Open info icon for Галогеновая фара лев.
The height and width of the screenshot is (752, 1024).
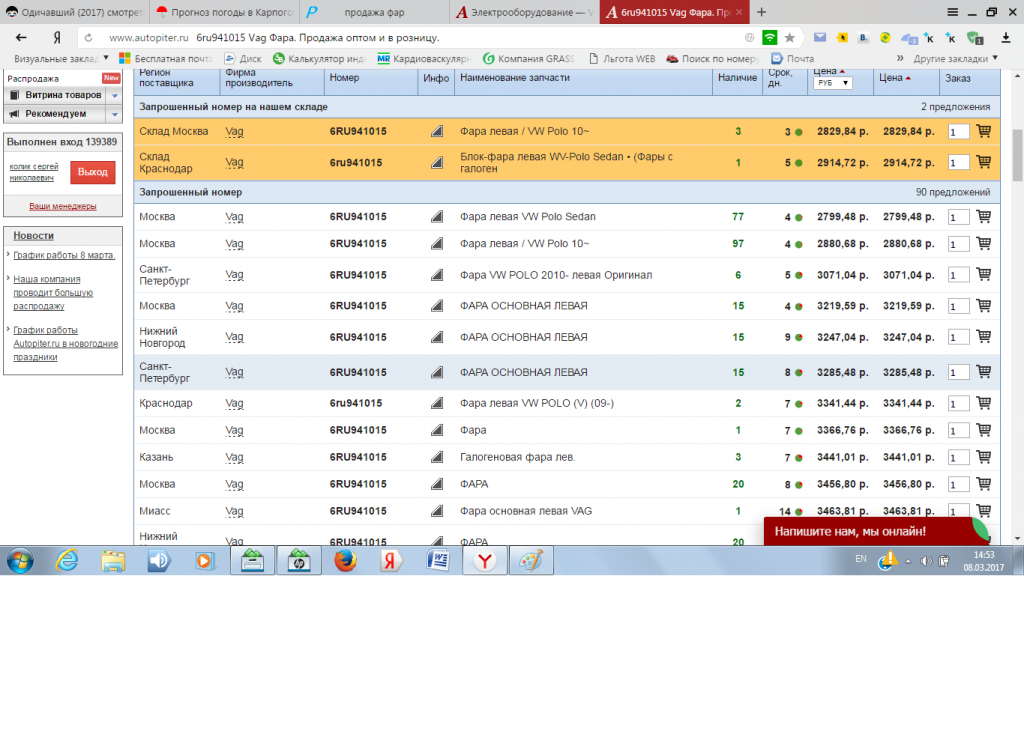coord(437,458)
